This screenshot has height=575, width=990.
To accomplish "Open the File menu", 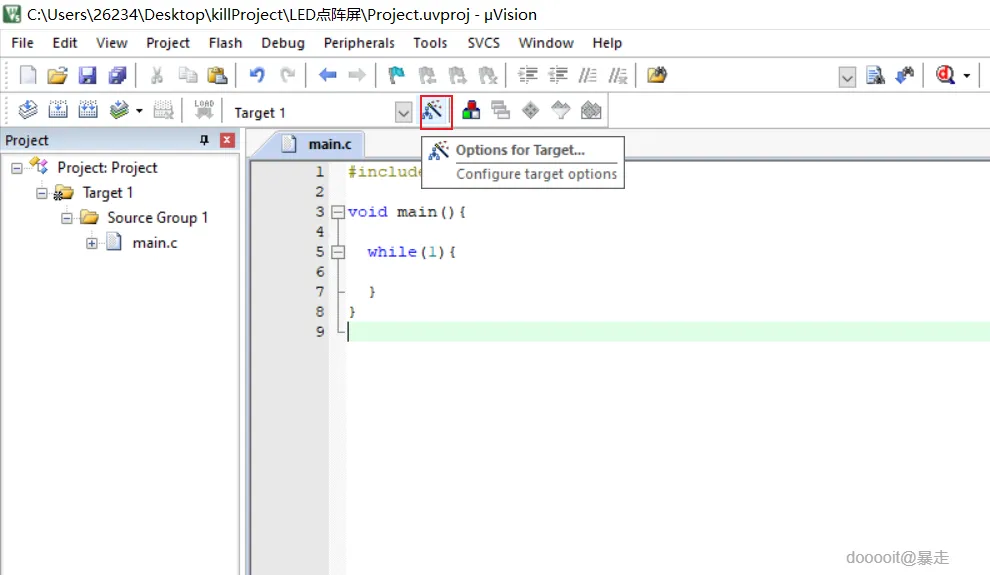I will (23, 43).
